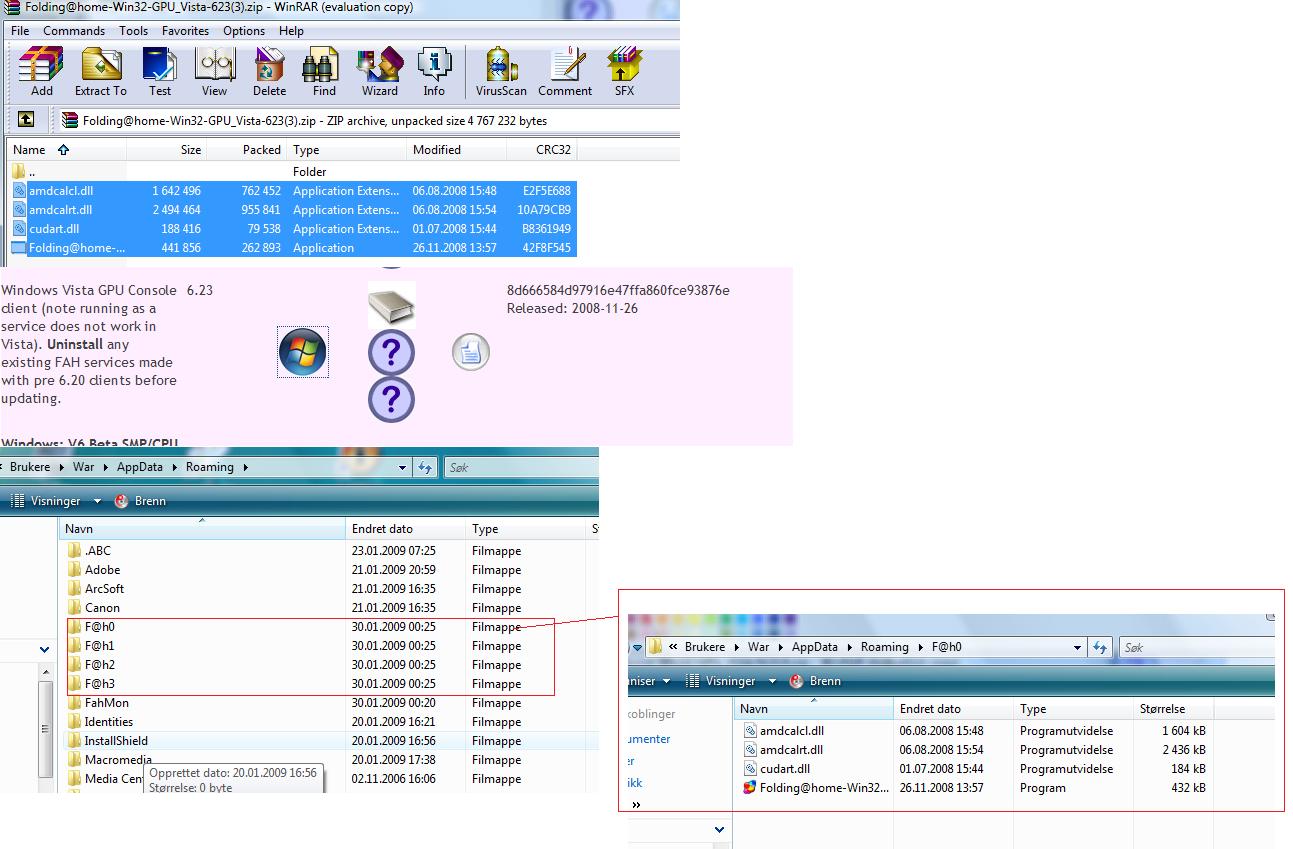Select amdcalrt.dll in WinRAR archive

293,210
